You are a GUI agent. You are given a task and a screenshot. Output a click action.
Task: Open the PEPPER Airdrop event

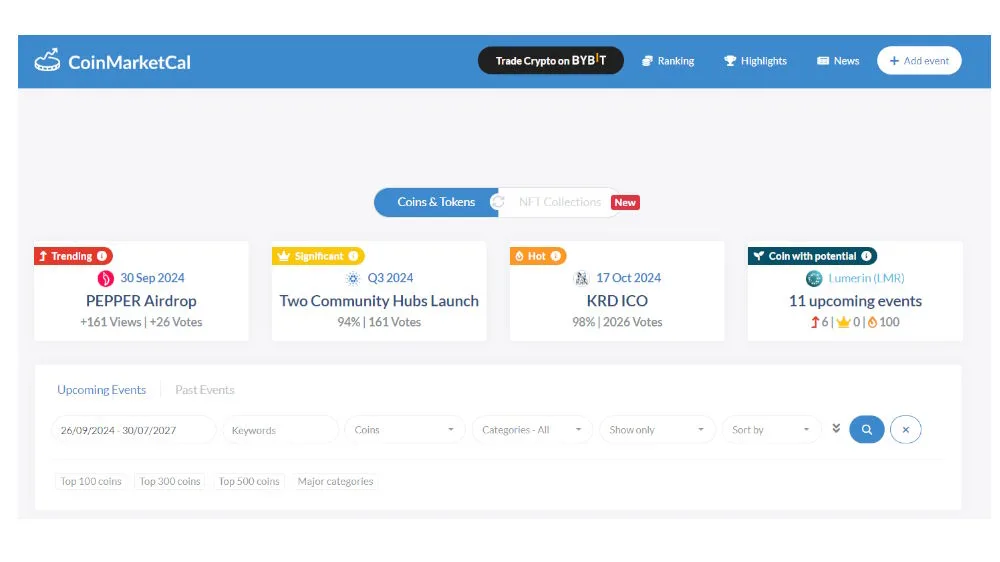tap(141, 300)
